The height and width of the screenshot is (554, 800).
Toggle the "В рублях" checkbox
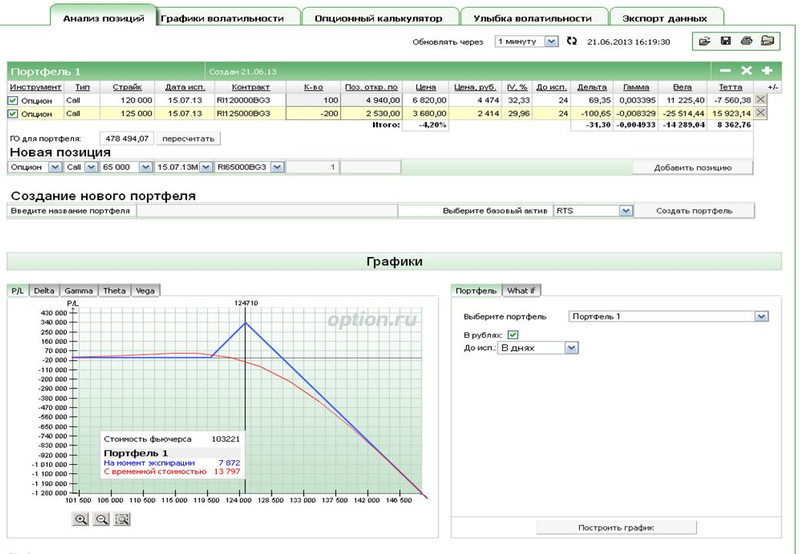click(513, 333)
